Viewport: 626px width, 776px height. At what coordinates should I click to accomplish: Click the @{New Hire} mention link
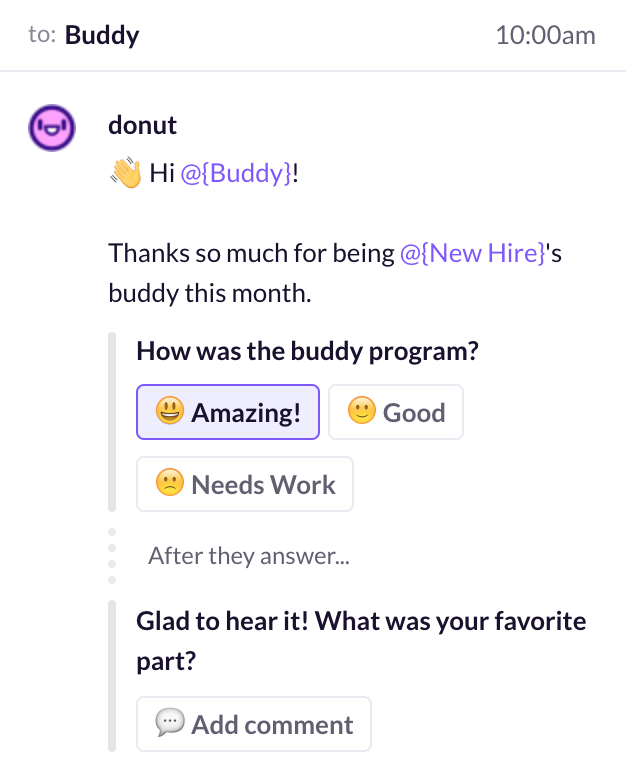[x=472, y=253]
